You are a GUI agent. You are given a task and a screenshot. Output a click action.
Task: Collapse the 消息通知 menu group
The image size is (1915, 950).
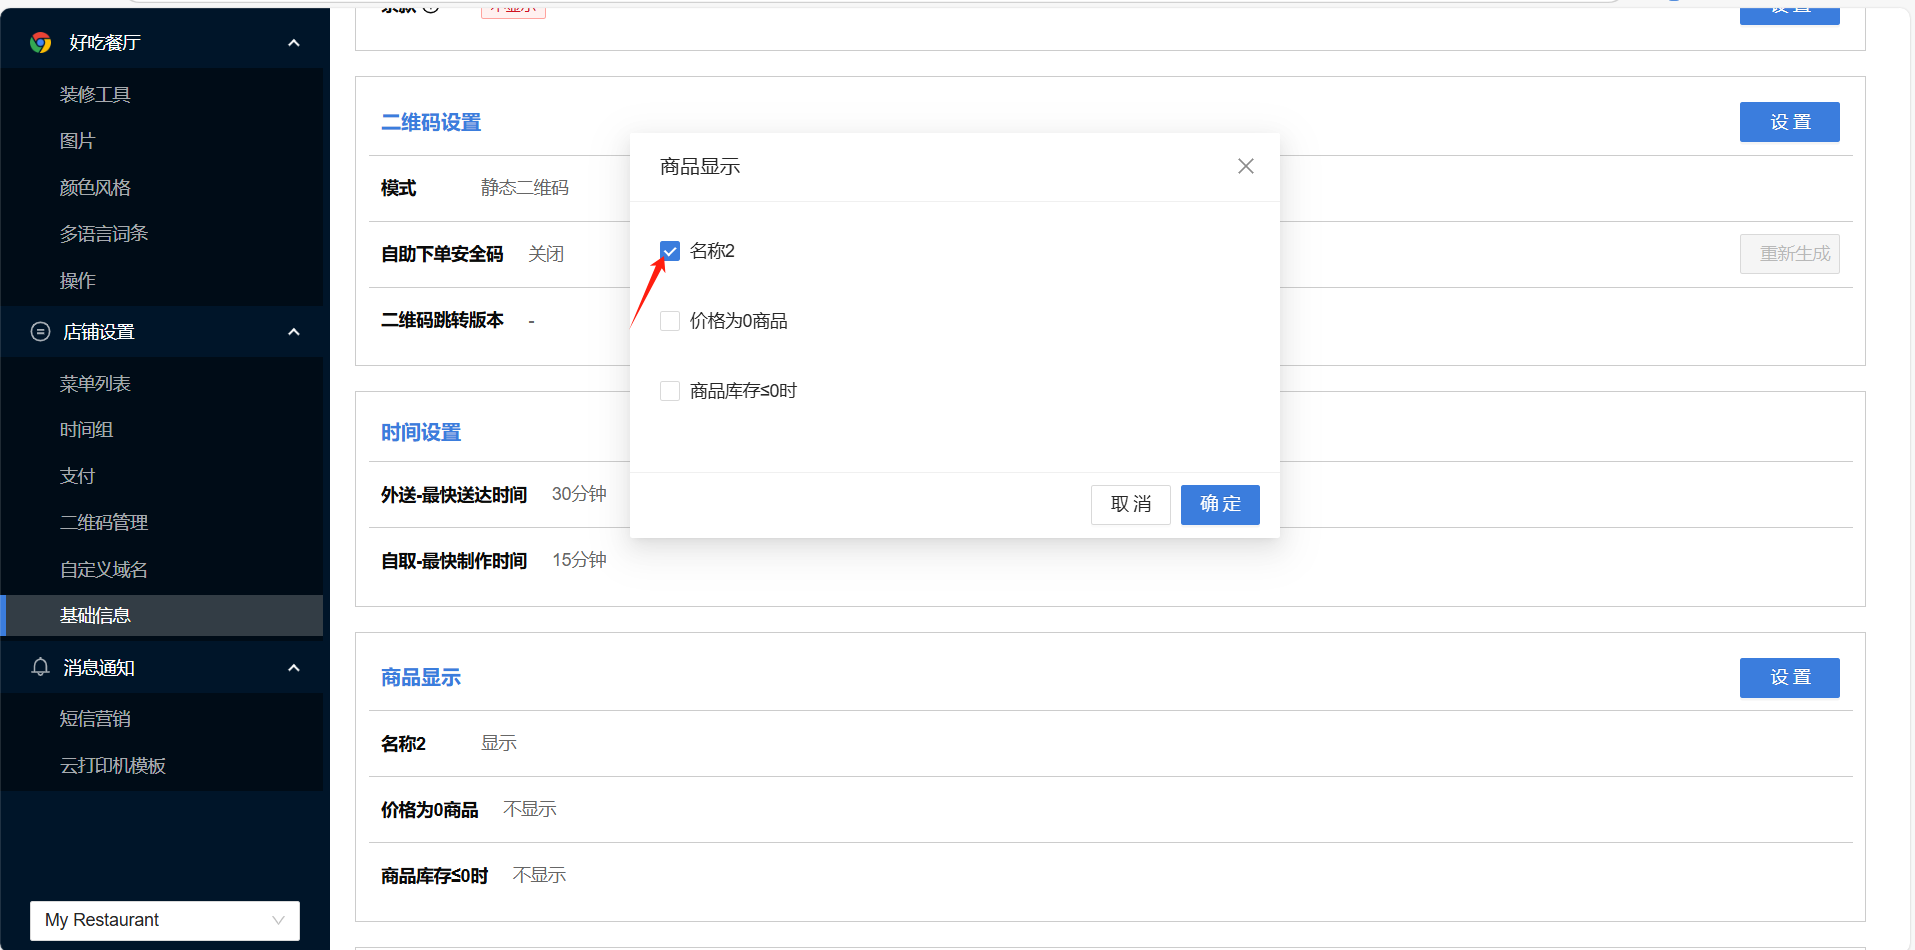point(294,667)
